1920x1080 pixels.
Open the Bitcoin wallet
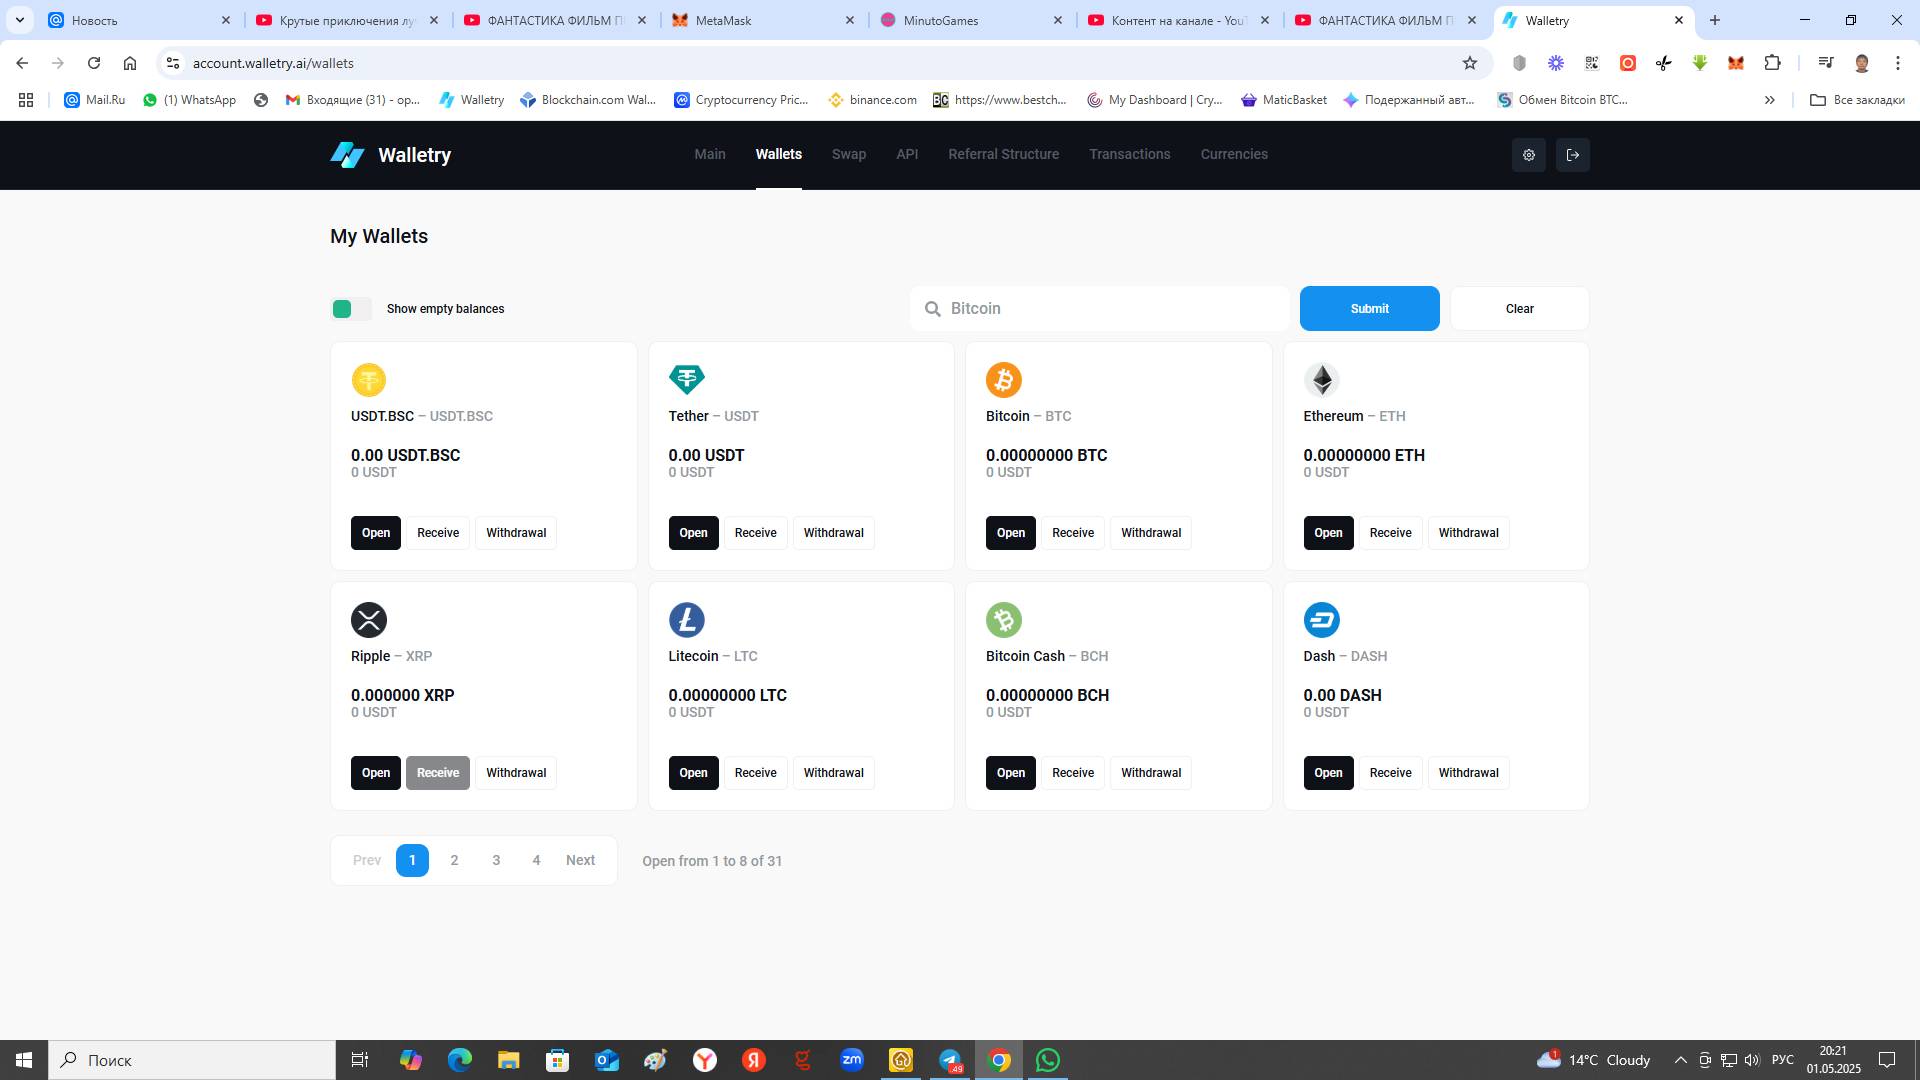1010,533
